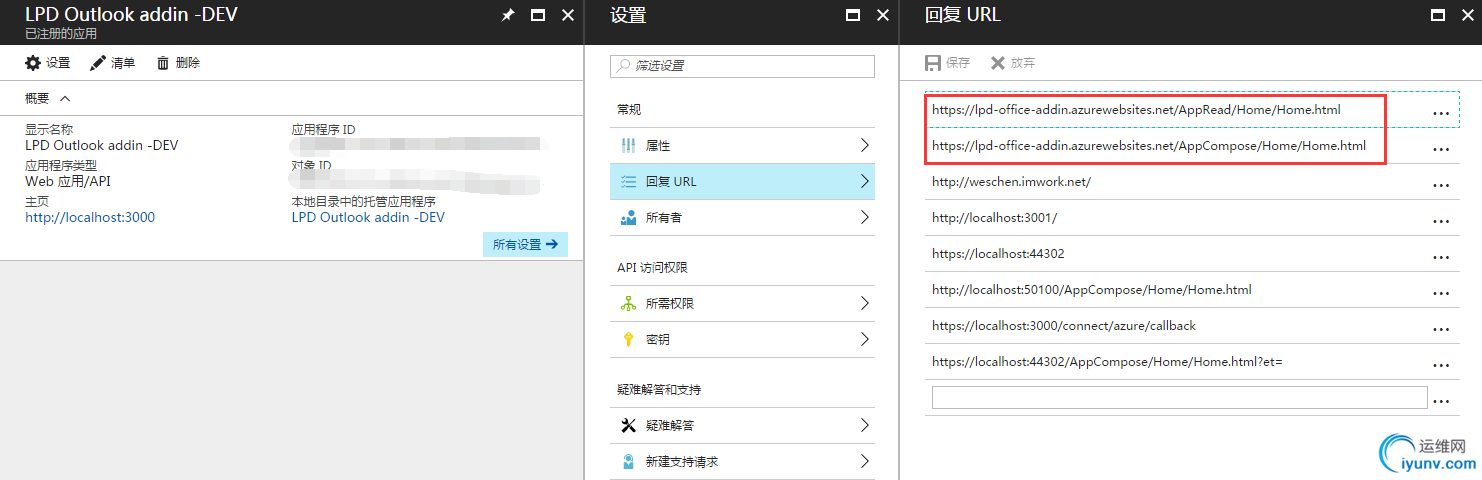Open the 疑难解答 settings entry

click(x=742, y=425)
